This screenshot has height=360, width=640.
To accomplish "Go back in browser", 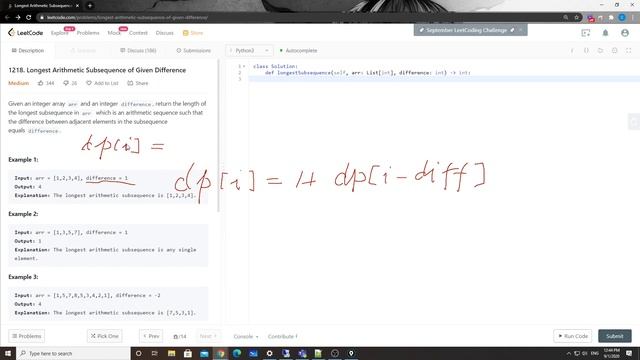I will 7,18.
